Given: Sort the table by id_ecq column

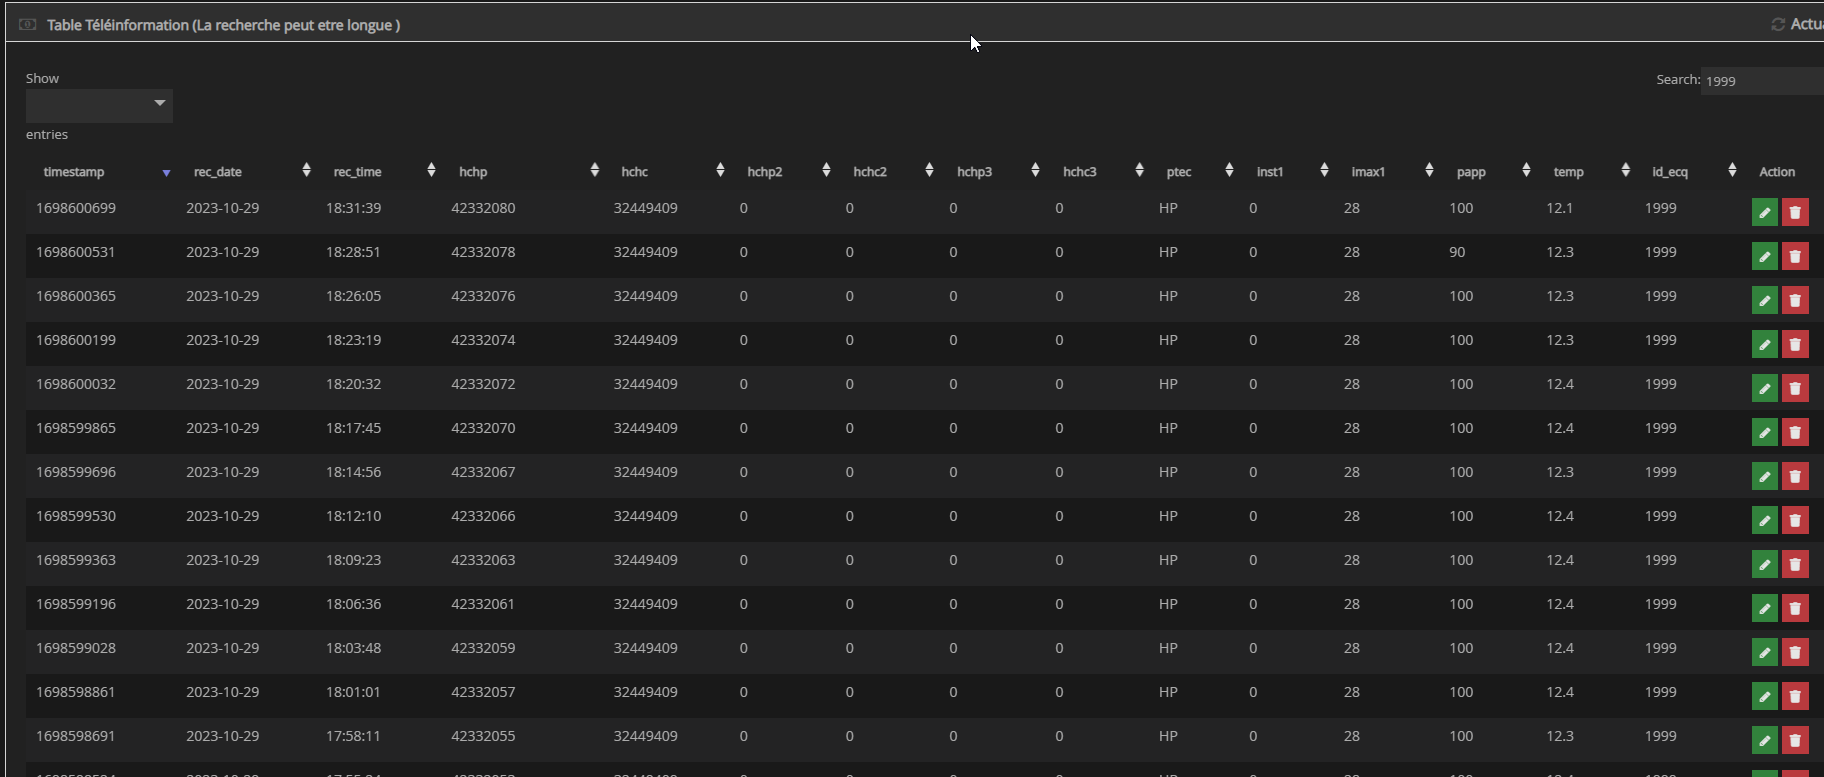Looking at the screenshot, I should click(x=1690, y=172).
